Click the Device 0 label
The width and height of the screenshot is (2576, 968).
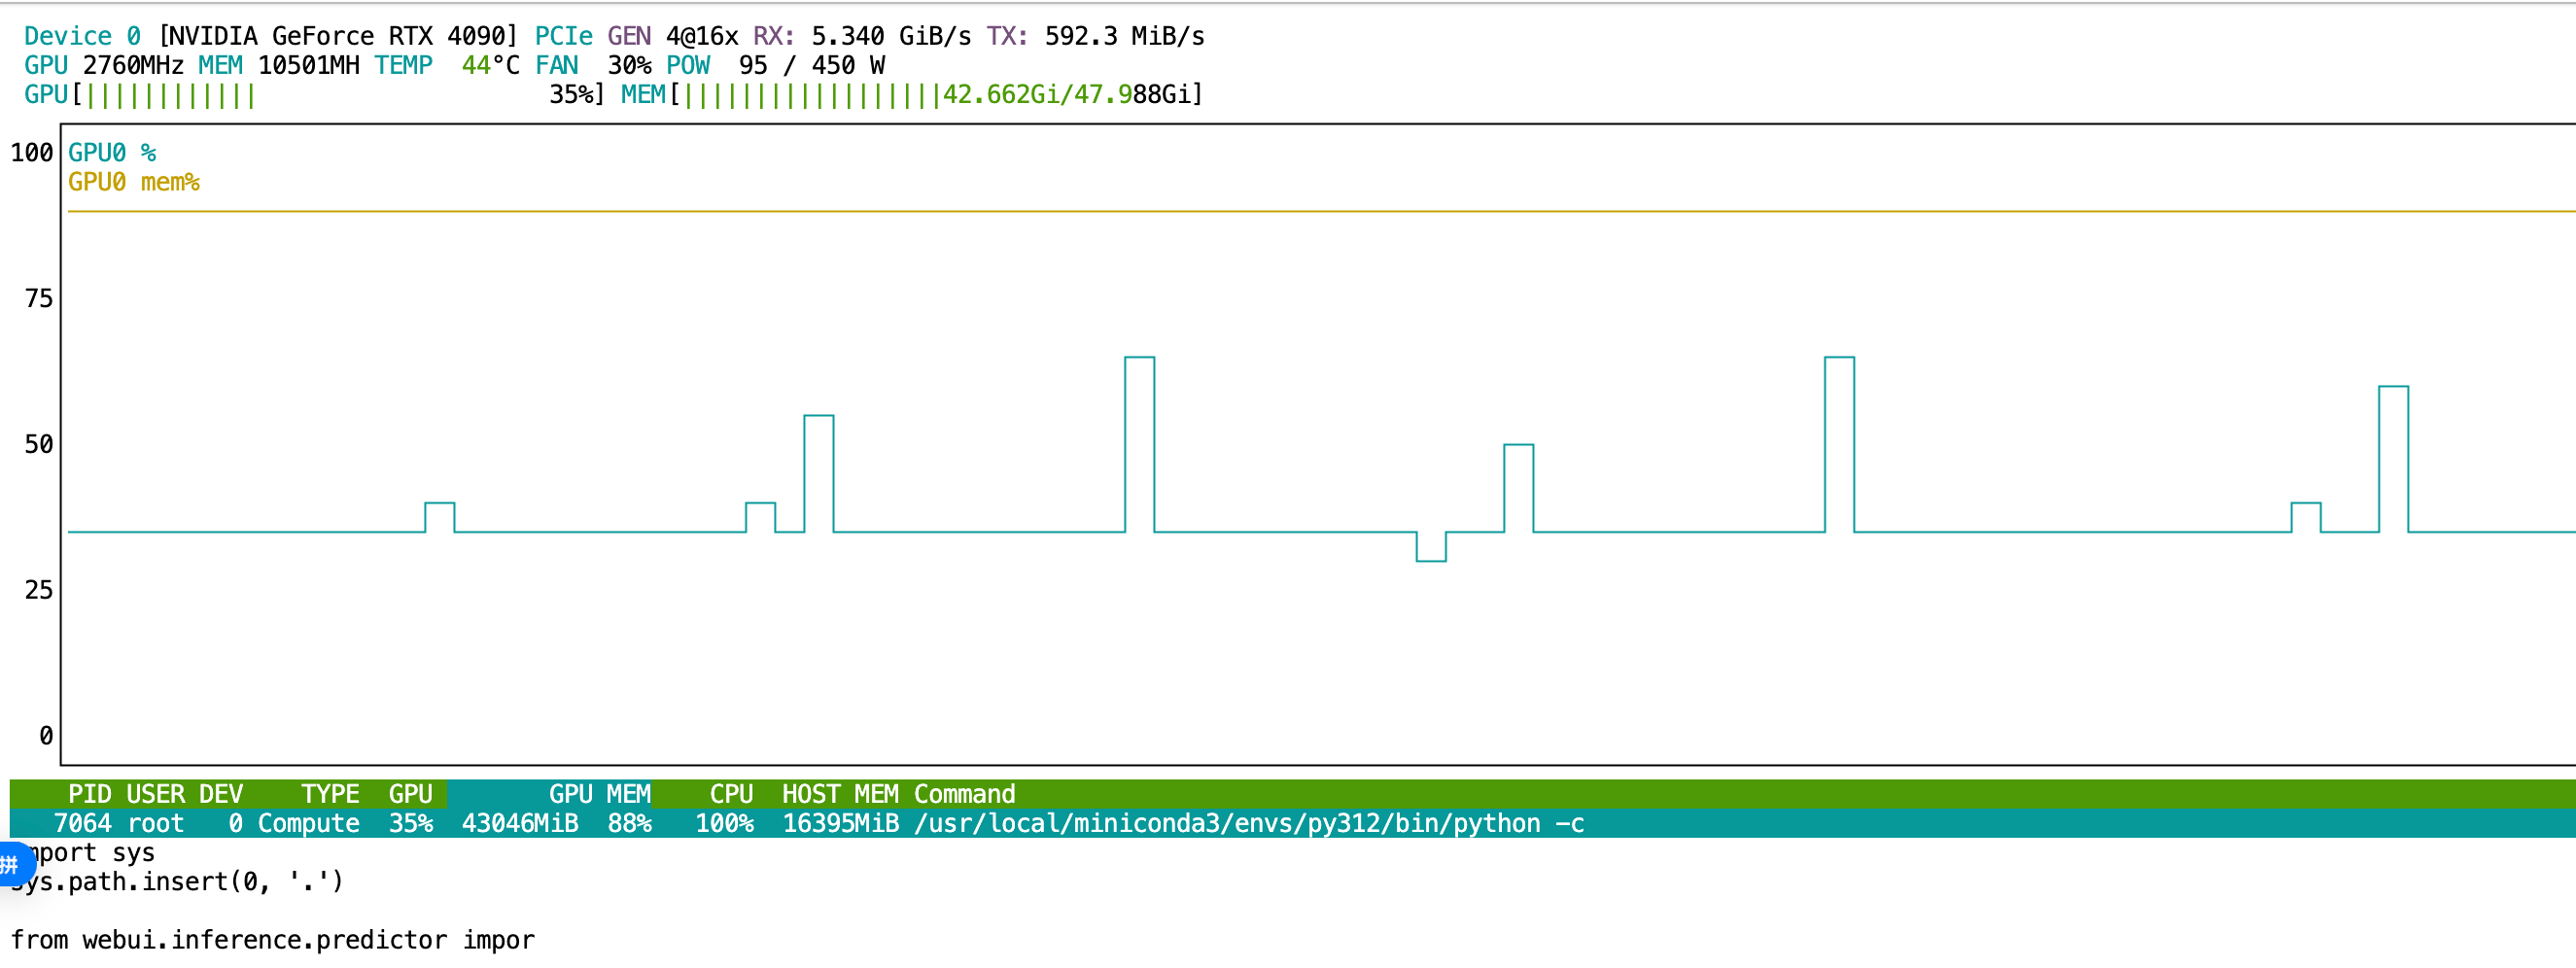pos(82,37)
